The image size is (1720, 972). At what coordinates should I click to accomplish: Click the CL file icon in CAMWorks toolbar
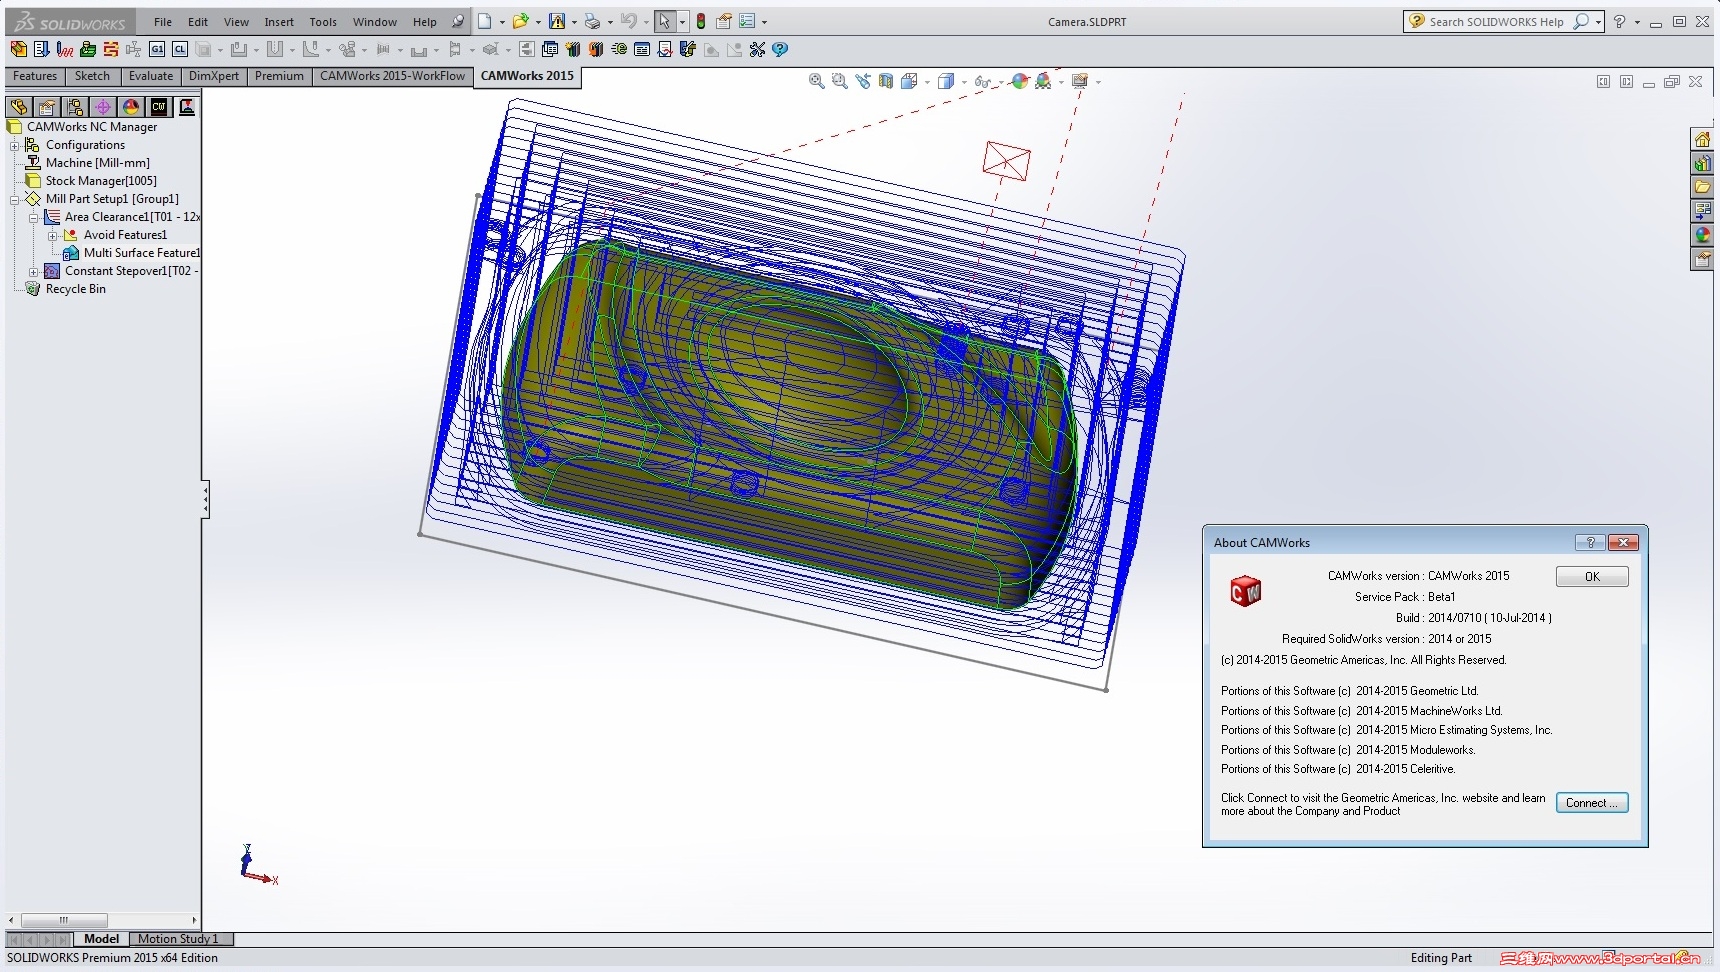click(180, 49)
